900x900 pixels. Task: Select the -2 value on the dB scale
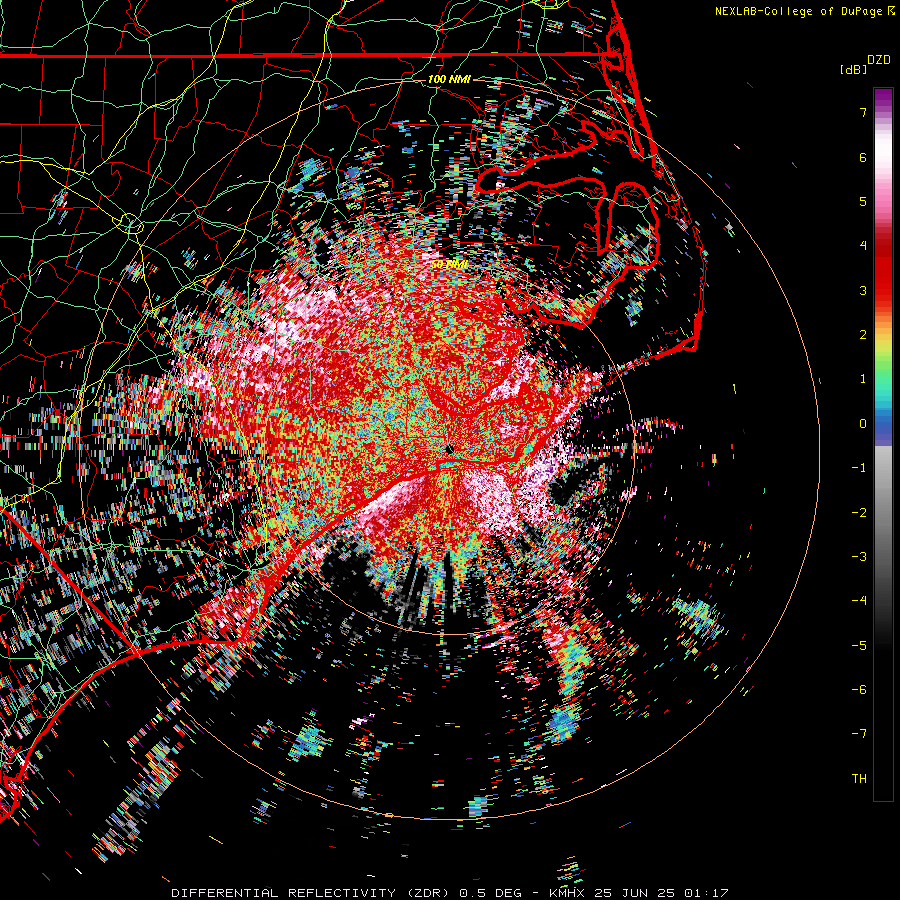tap(859, 513)
